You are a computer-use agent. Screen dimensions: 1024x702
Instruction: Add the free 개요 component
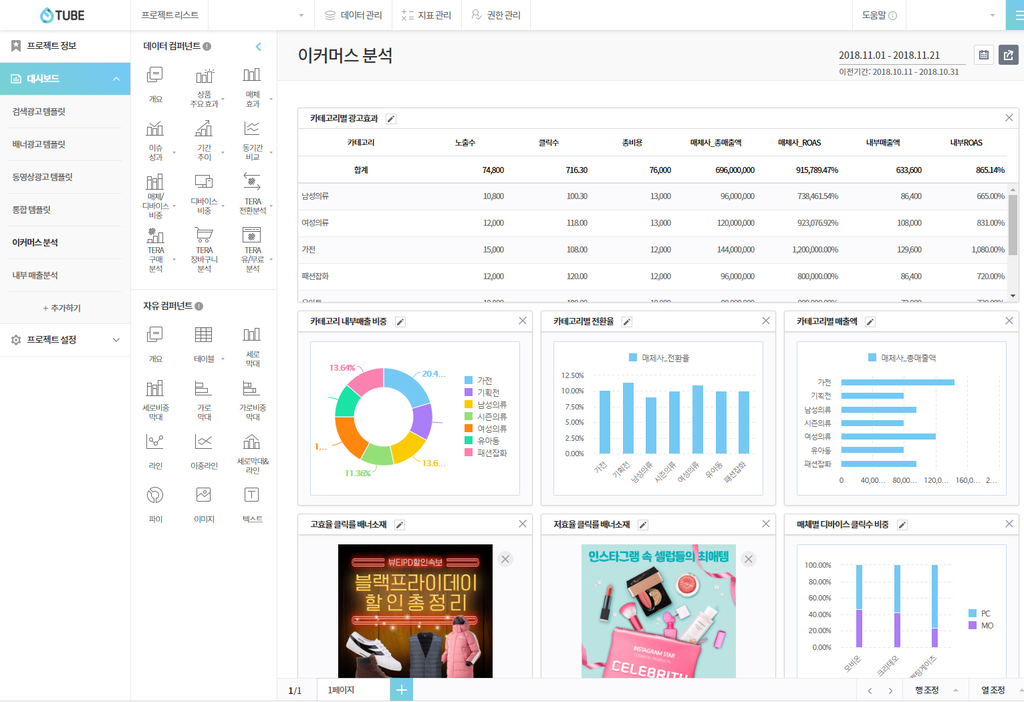(x=155, y=344)
